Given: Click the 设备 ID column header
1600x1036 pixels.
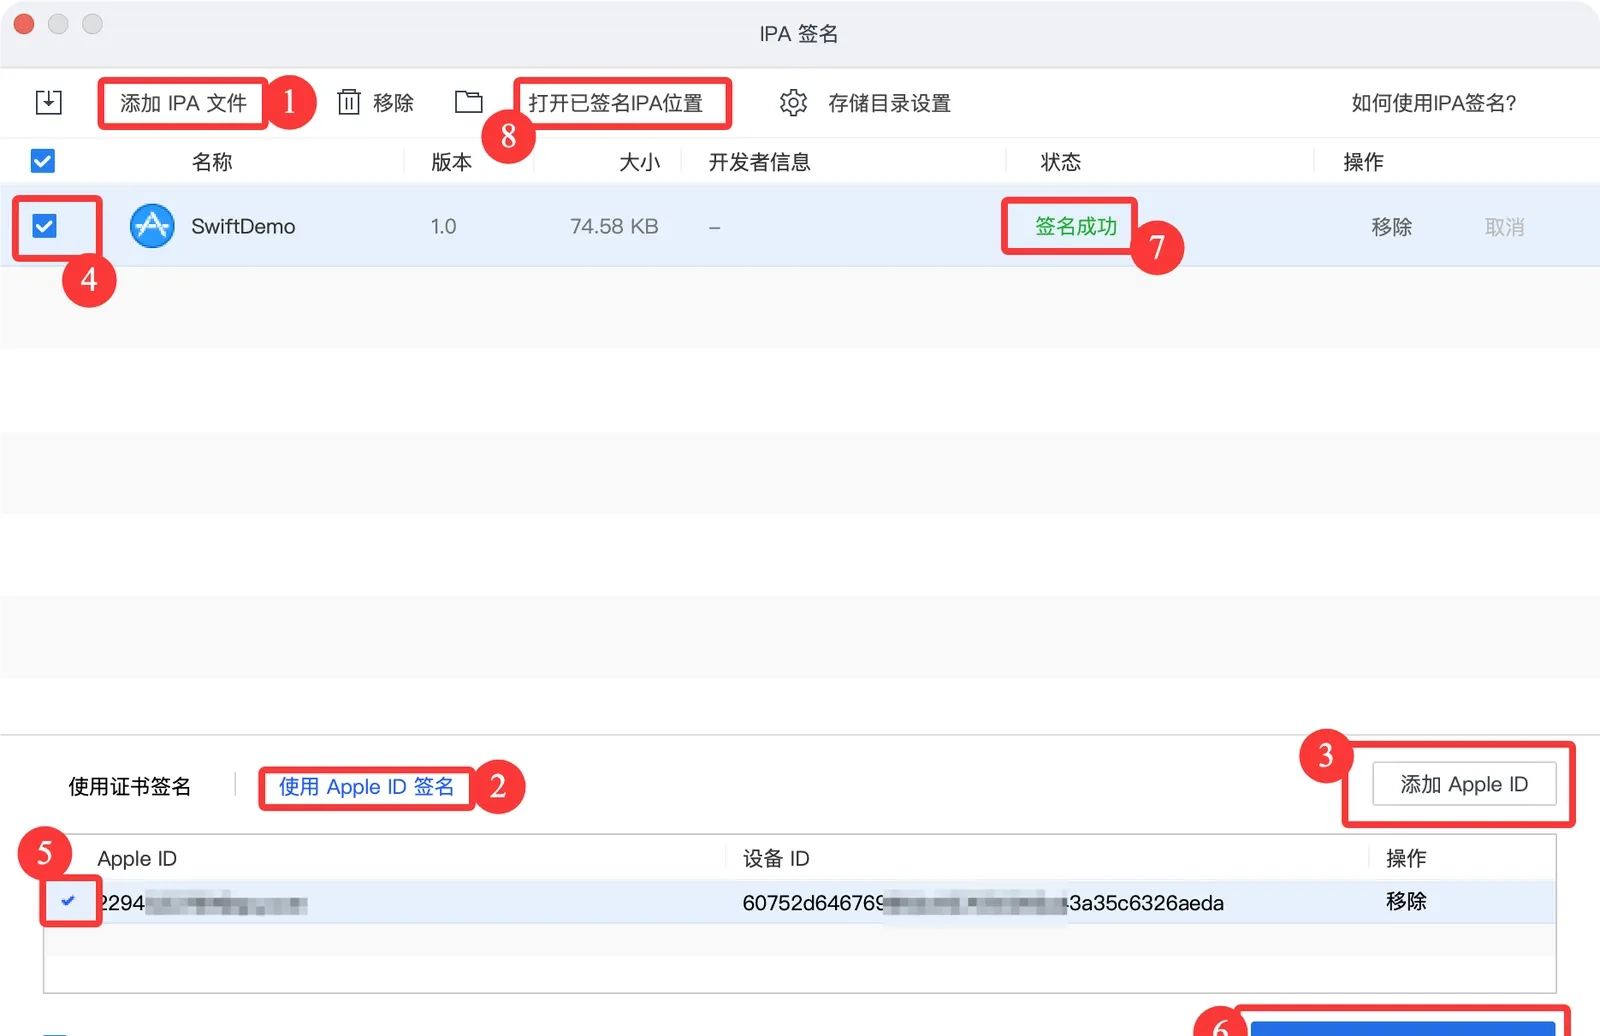Looking at the screenshot, I should 776,858.
